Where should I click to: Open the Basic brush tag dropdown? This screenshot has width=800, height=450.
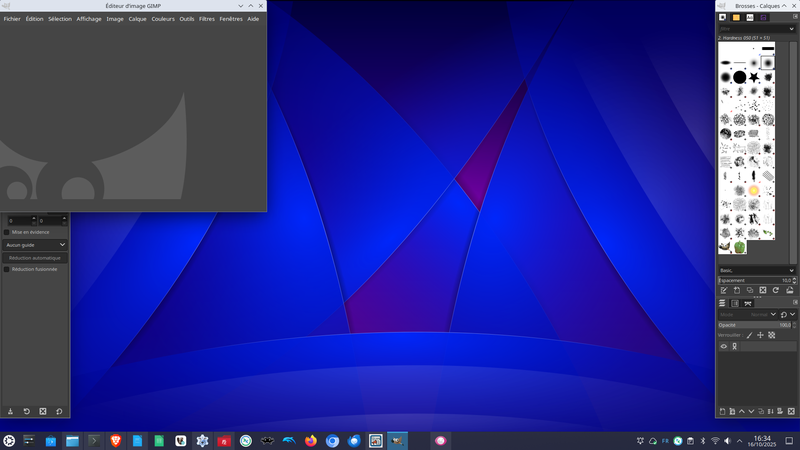(757, 270)
